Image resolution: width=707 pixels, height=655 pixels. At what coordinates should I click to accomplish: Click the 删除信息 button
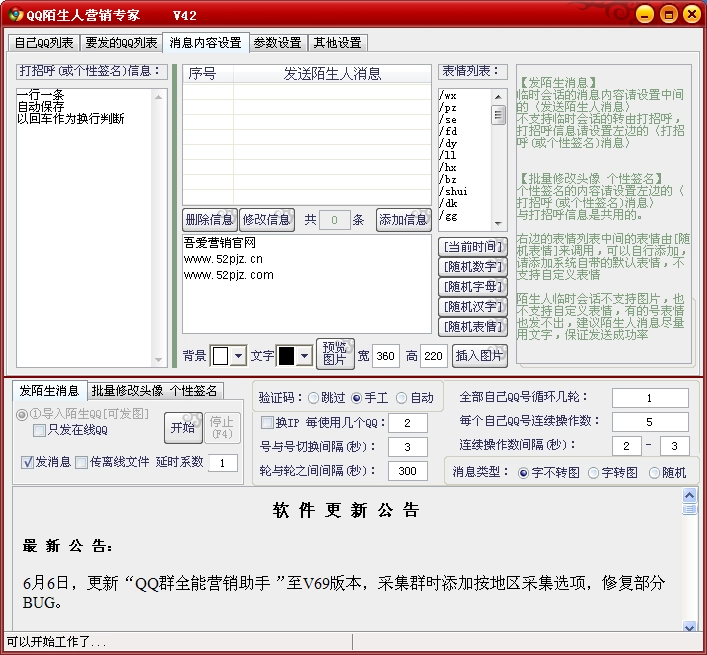coord(210,220)
